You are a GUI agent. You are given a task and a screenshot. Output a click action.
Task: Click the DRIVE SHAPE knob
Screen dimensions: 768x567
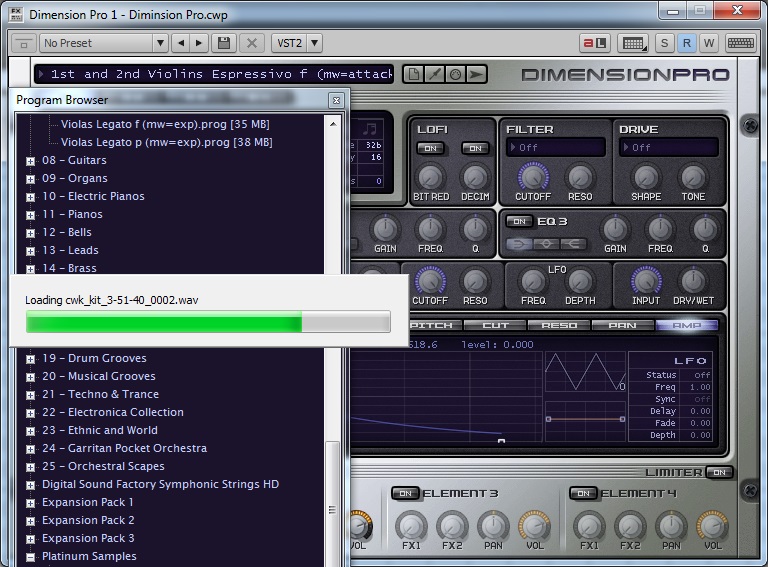pyautogui.click(x=646, y=177)
